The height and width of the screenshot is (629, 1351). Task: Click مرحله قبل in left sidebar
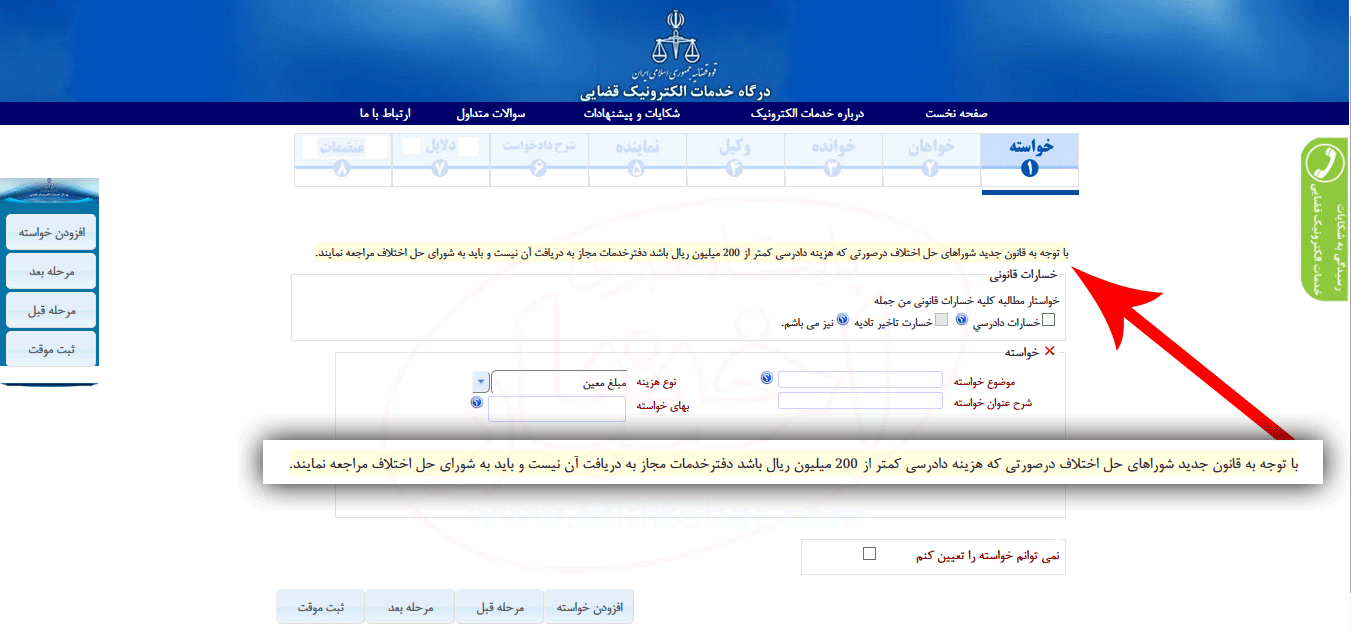click(x=51, y=310)
